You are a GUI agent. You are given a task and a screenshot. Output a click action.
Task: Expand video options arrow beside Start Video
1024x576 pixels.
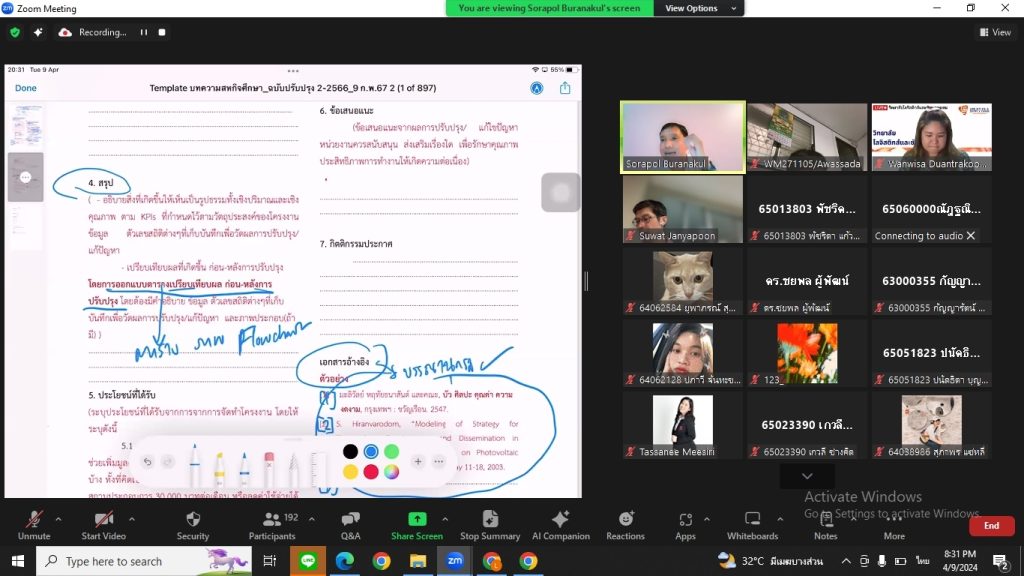tap(132, 519)
